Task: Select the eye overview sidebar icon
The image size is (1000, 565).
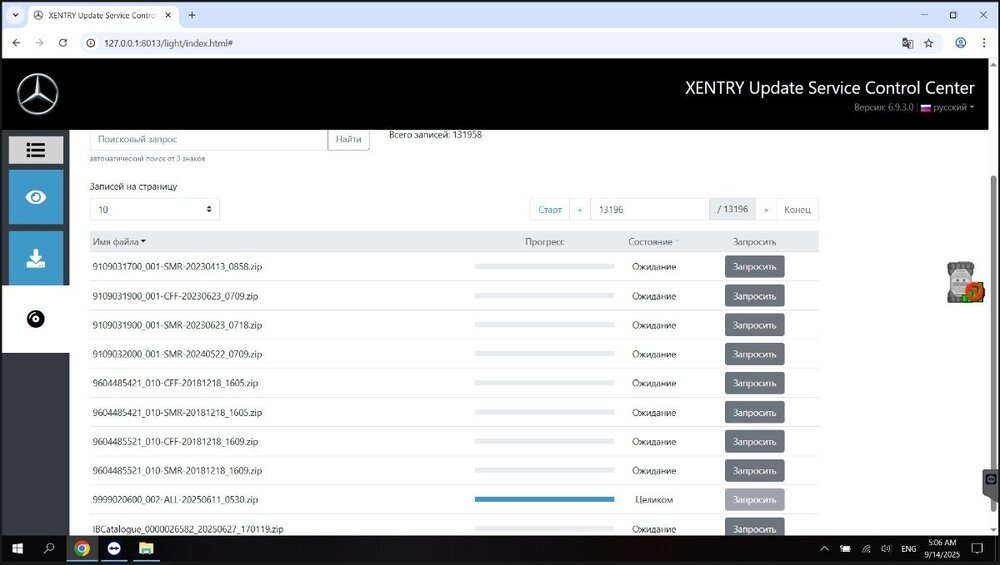Action: [x=36, y=197]
